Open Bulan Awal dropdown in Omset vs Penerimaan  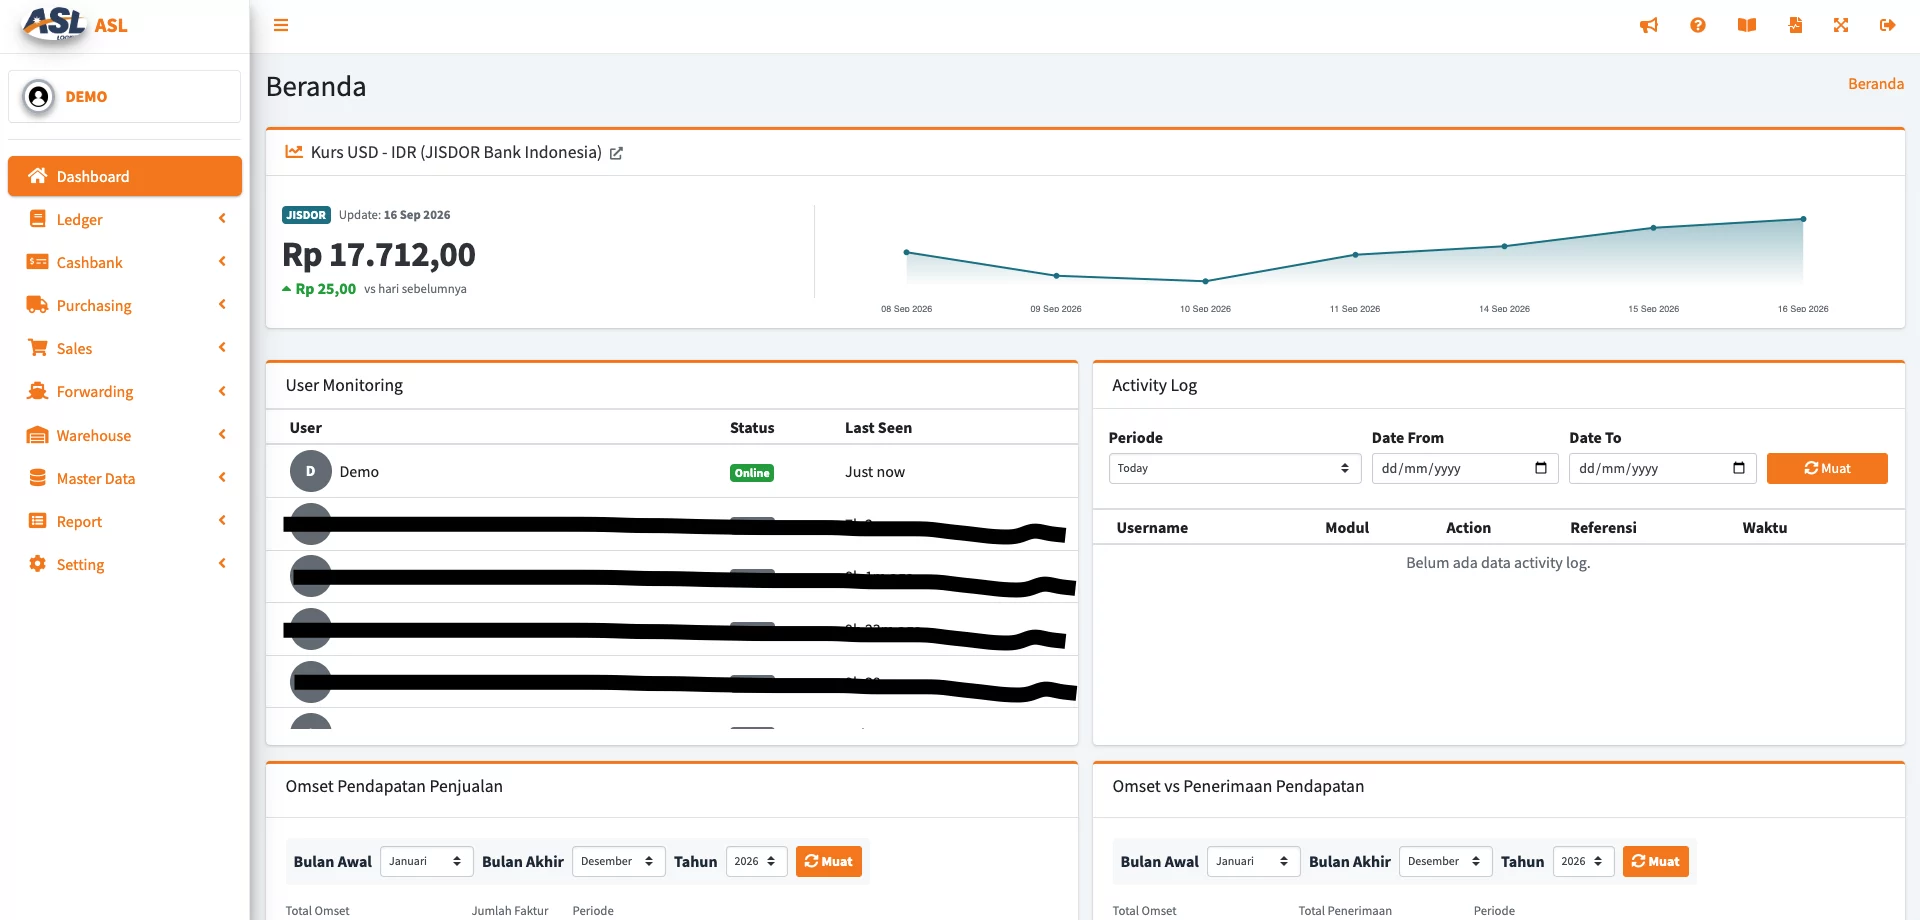pos(1254,861)
